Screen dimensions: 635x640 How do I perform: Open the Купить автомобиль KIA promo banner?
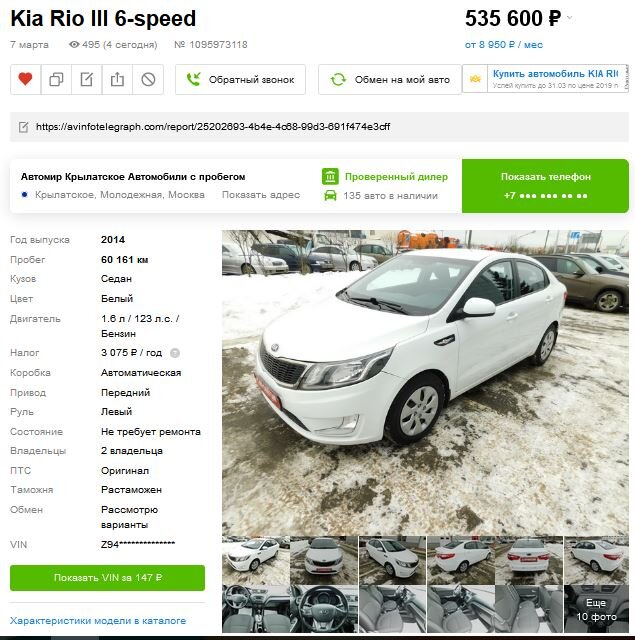546,78
